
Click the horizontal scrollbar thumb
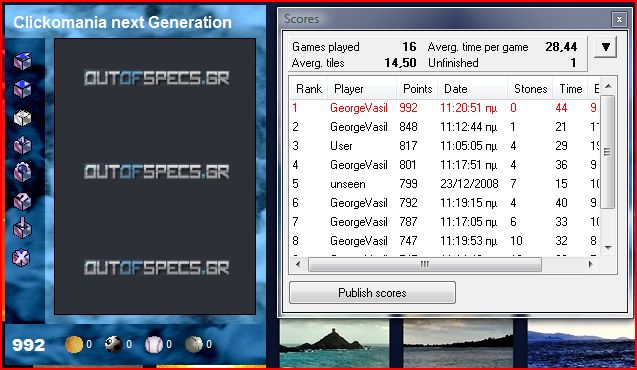pos(425,264)
